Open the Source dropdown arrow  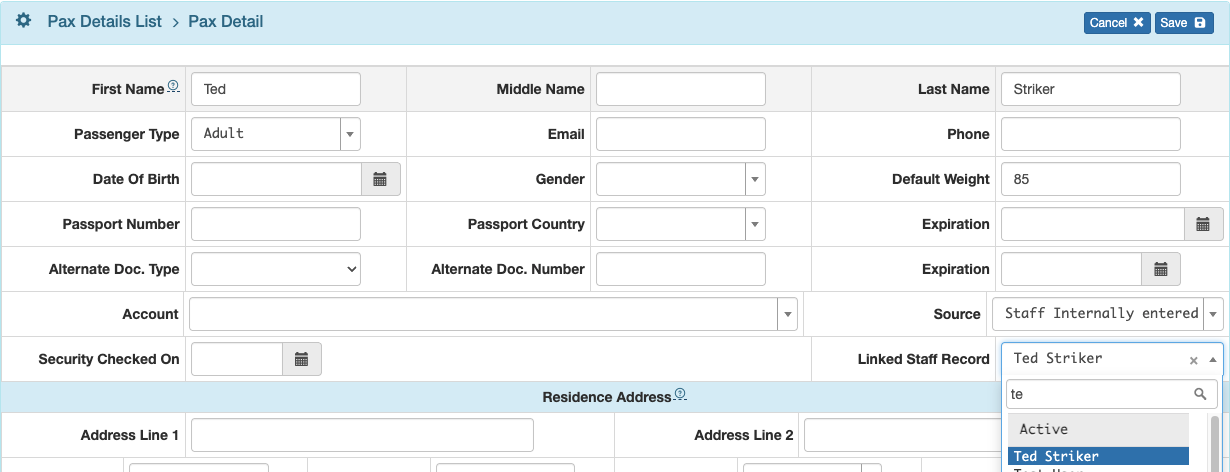1213,314
